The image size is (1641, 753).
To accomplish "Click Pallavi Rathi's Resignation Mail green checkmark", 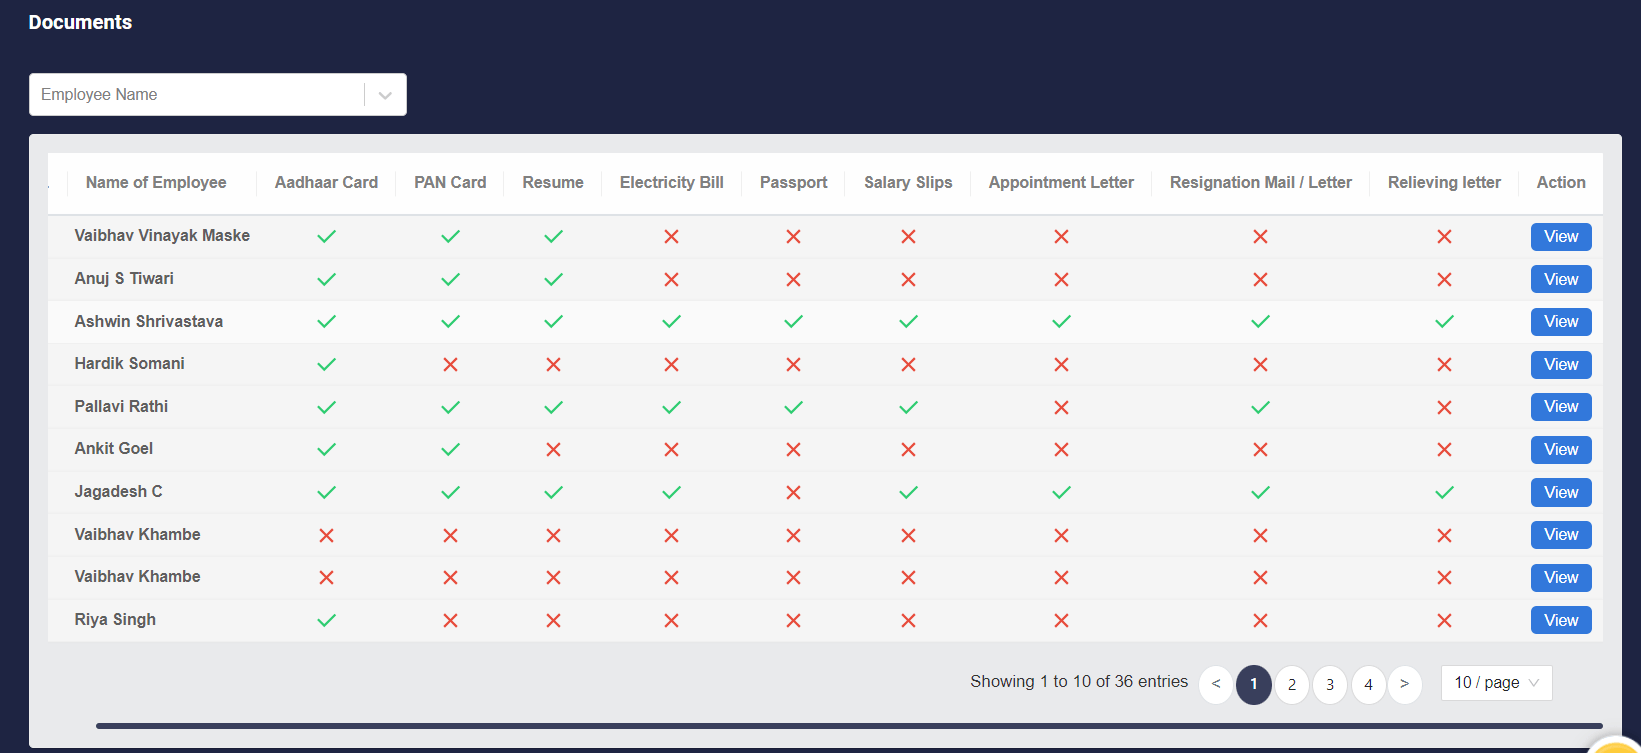I will pyautogui.click(x=1260, y=407).
